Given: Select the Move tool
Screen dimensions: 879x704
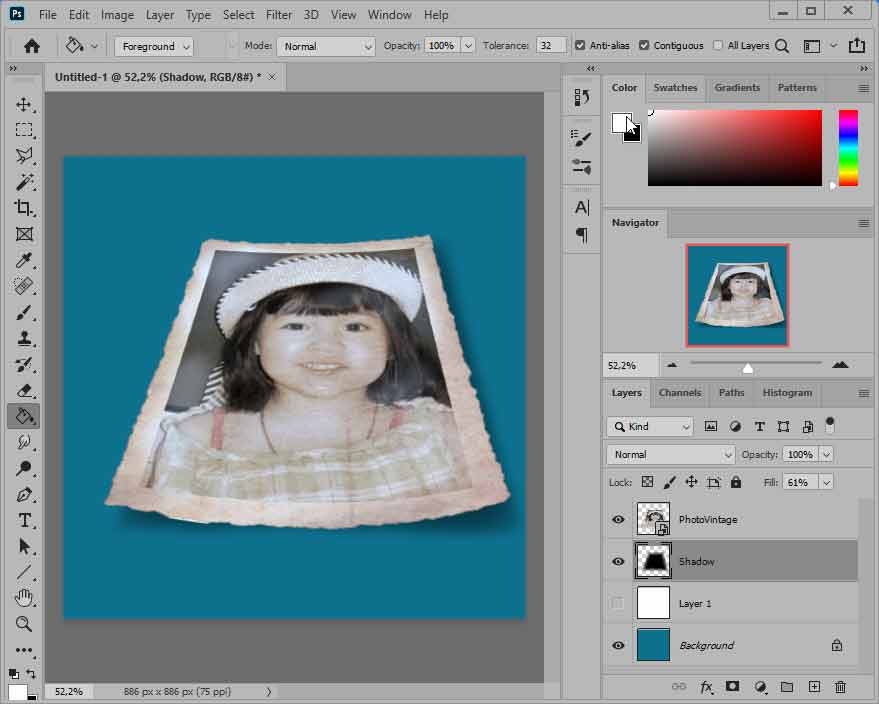Looking at the screenshot, I should click(x=24, y=105).
